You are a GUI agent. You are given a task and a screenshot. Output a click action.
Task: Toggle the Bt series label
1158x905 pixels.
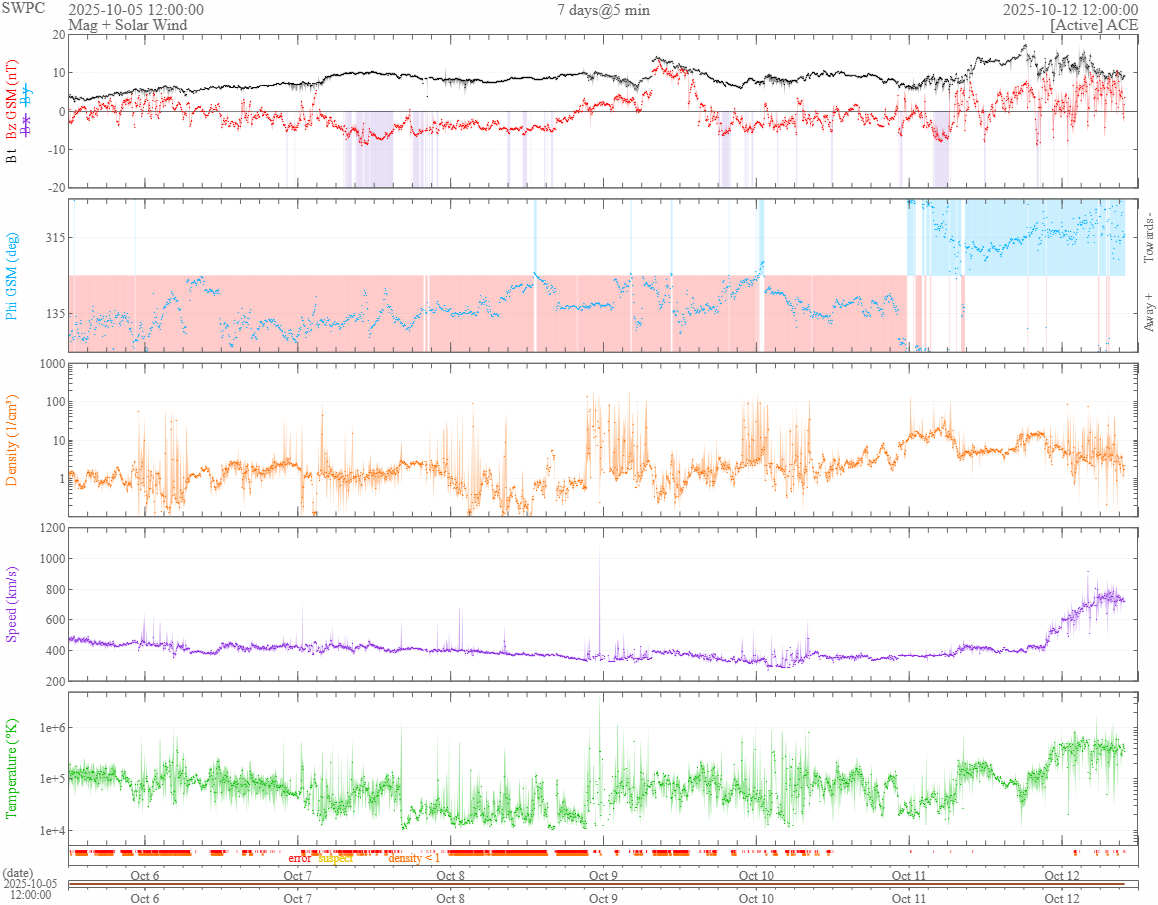11,155
